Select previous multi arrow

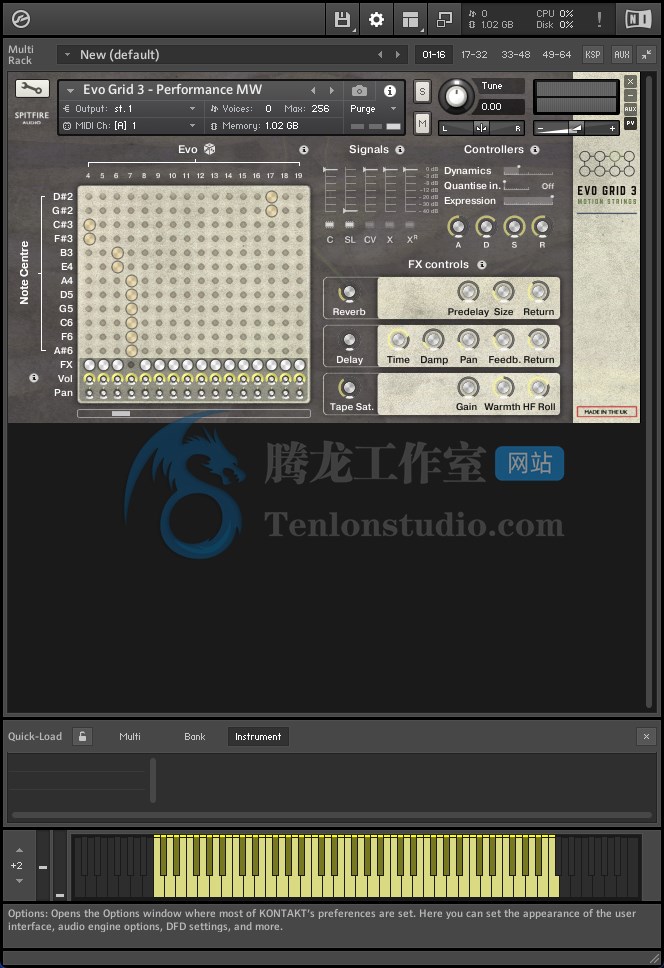pyautogui.click(x=380, y=54)
